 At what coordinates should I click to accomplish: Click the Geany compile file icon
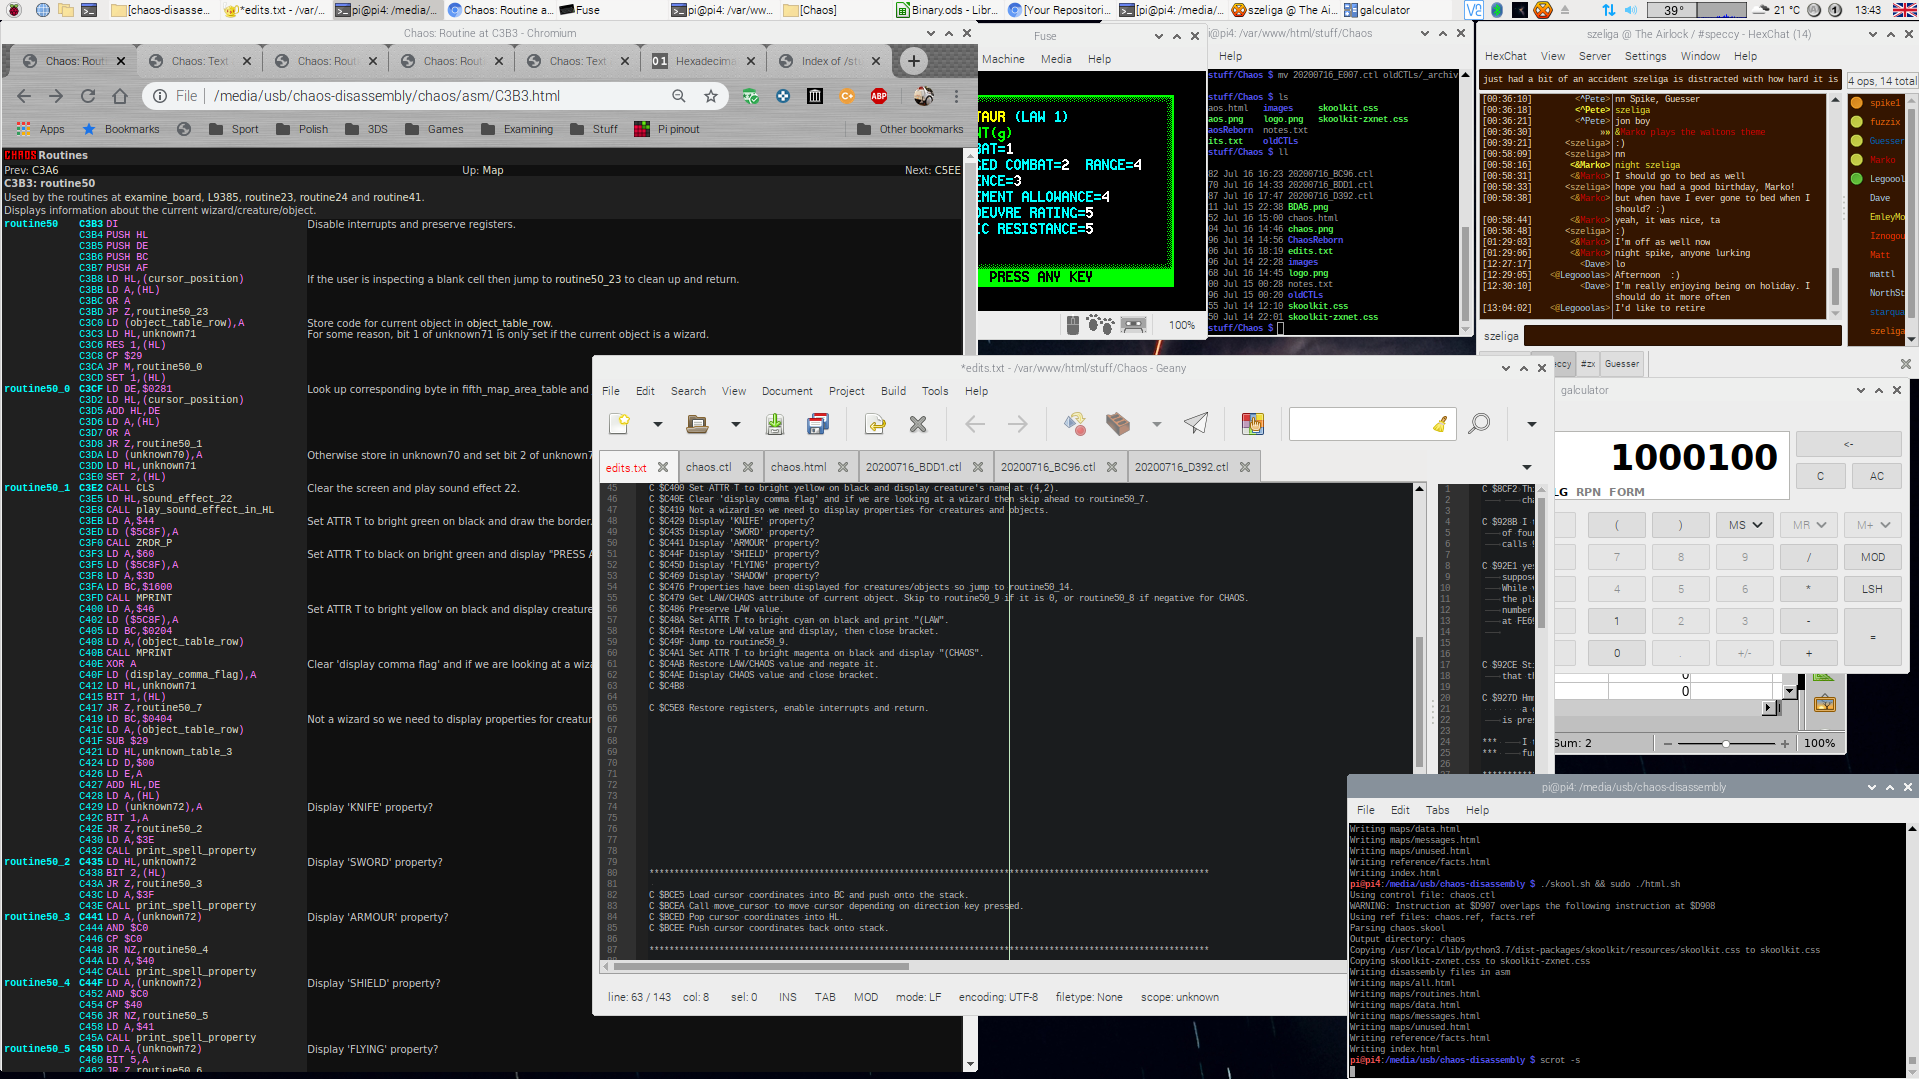coord(1075,424)
